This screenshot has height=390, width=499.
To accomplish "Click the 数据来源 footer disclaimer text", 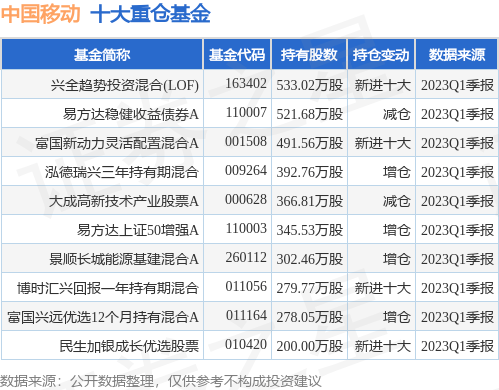I will click(161, 381).
